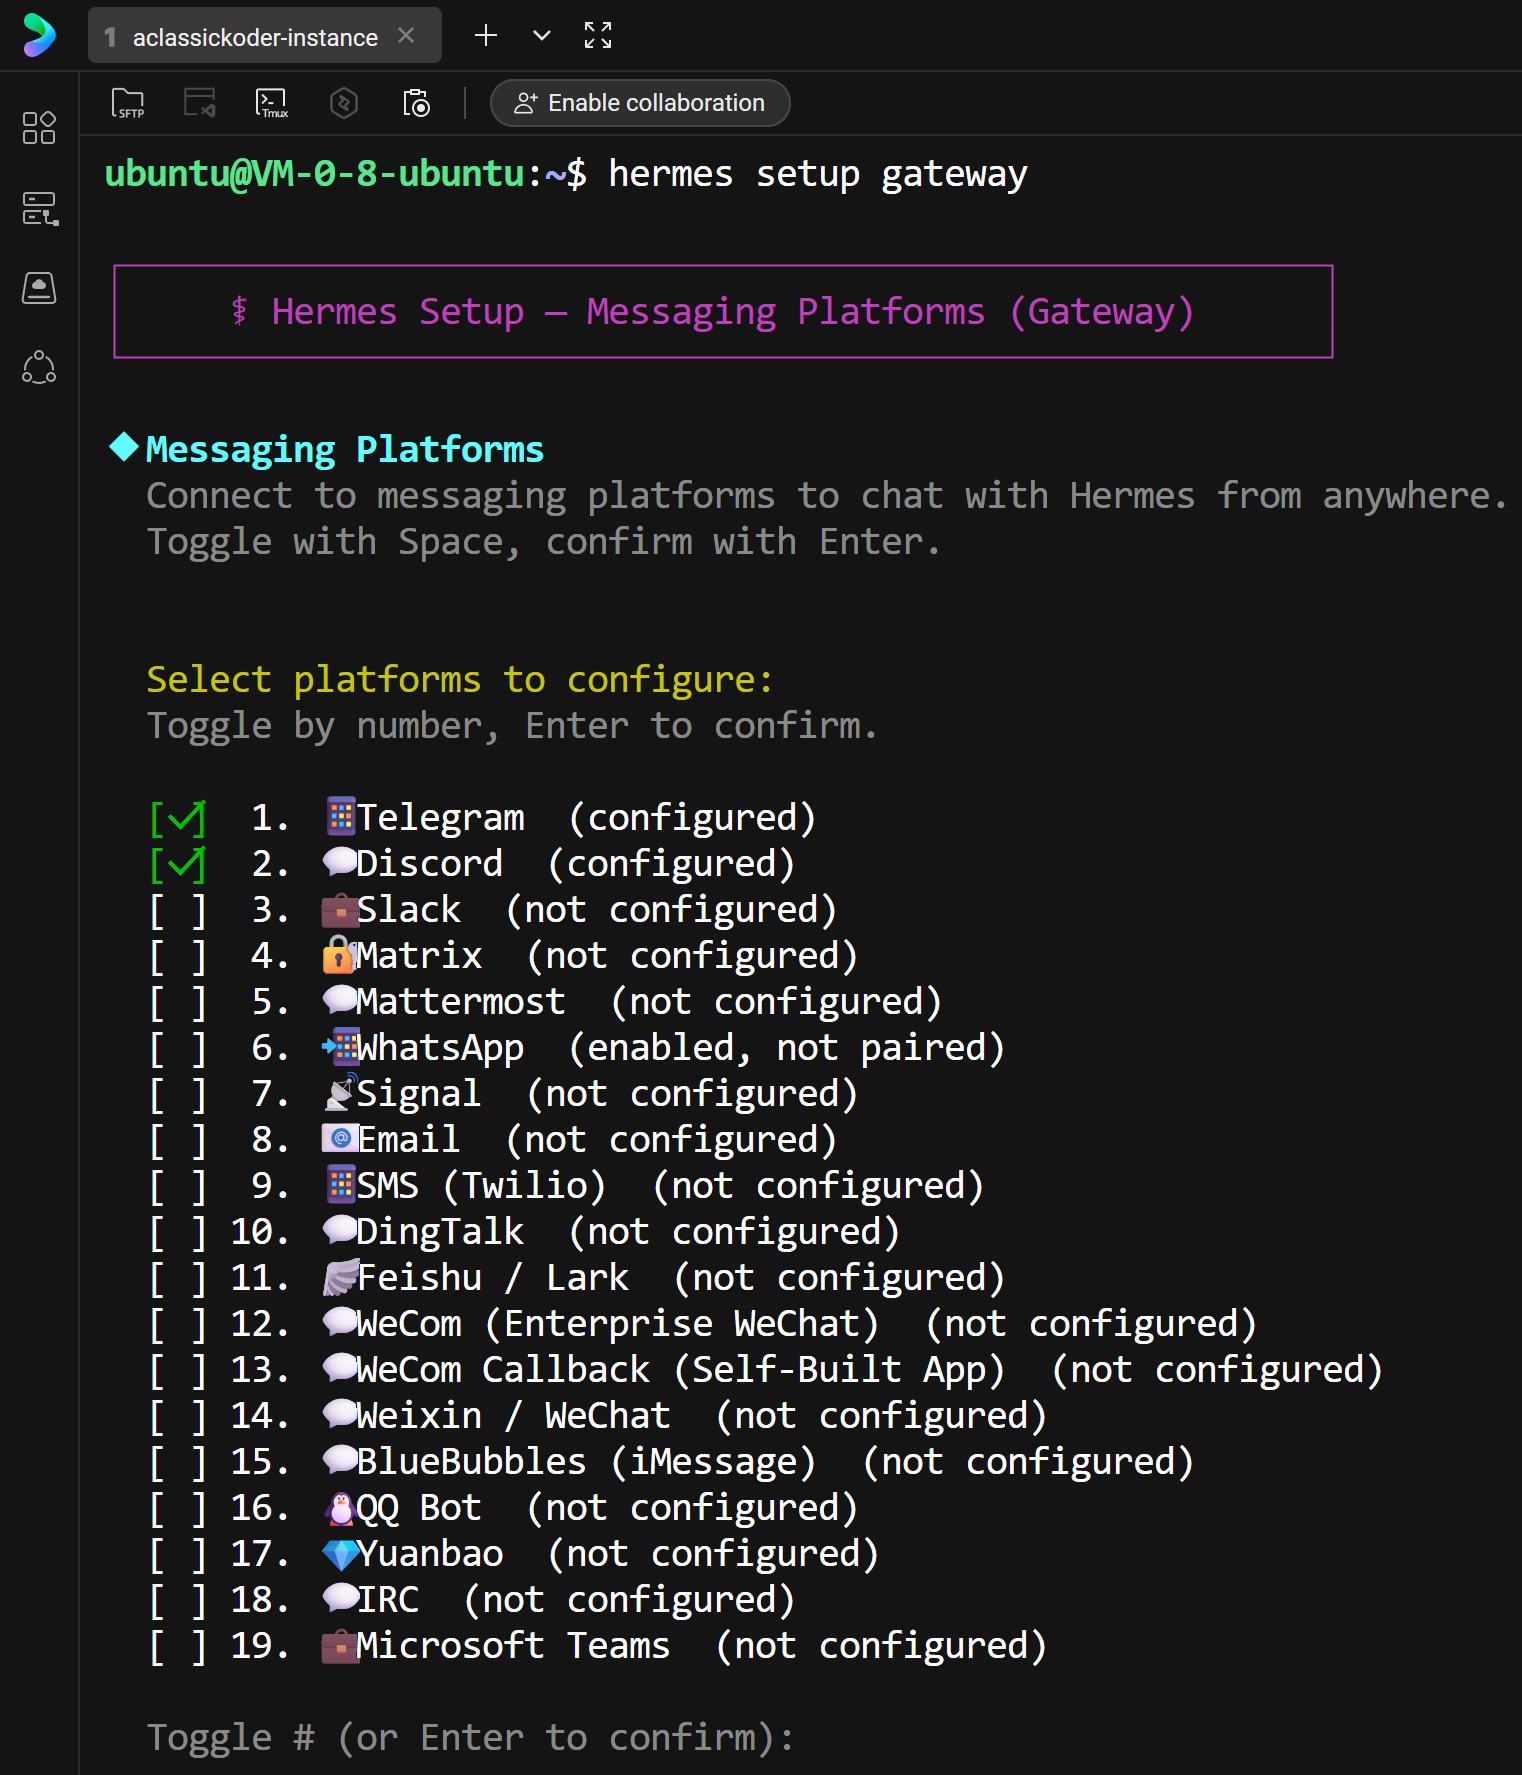Click the WhatsApp phone emoji icon

click(x=340, y=1047)
